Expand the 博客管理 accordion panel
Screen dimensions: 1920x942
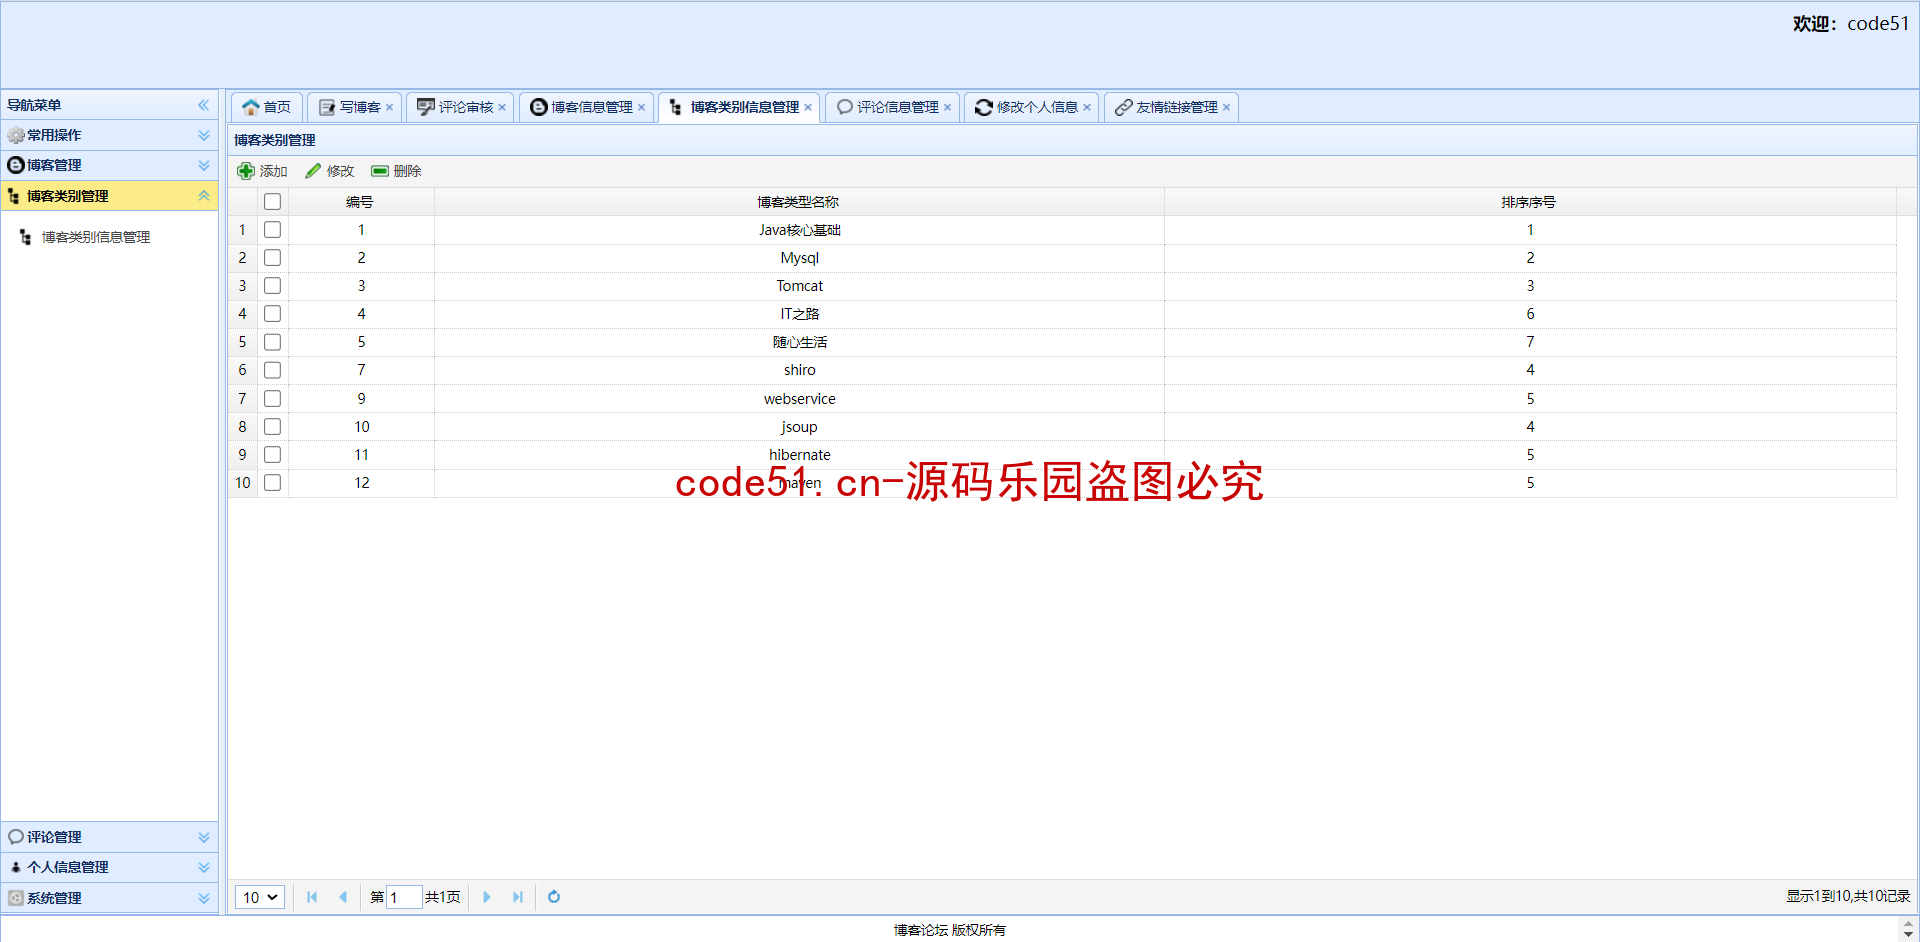point(204,165)
